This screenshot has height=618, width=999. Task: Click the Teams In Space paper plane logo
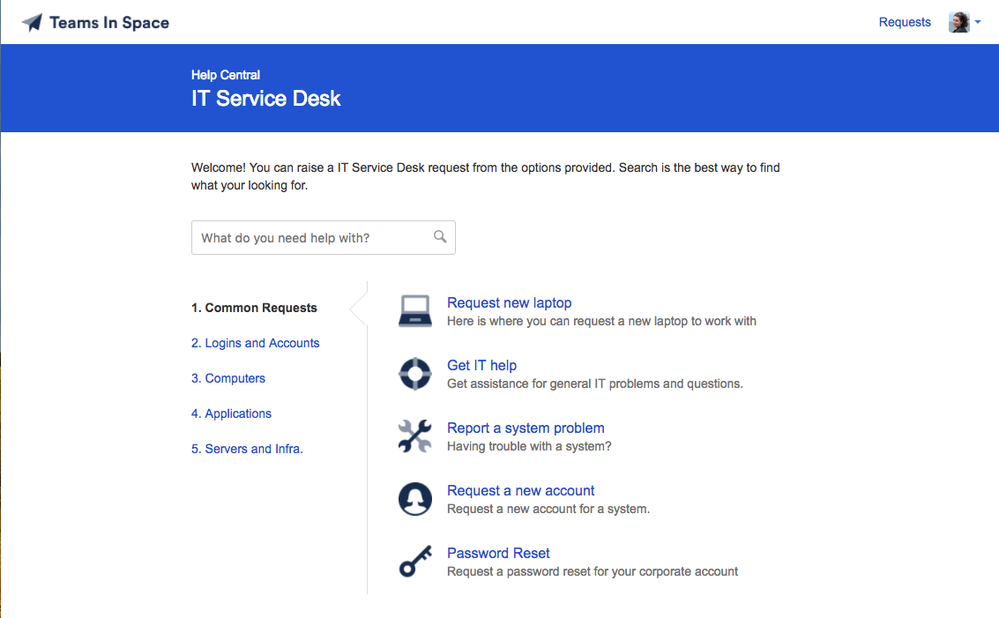point(33,21)
